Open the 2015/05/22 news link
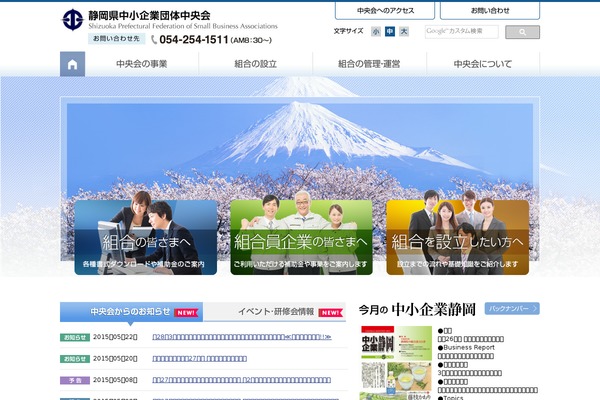Screen dimensions: 600x400 [x=242, y=337]
